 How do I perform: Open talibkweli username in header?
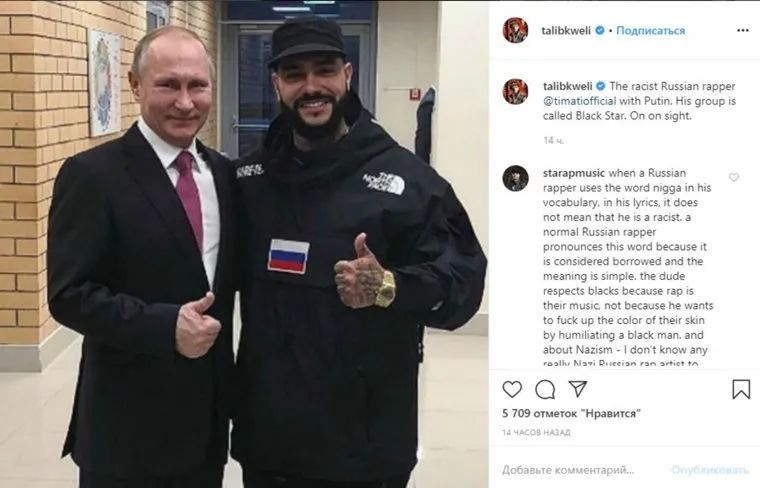[x=566, y=31]
